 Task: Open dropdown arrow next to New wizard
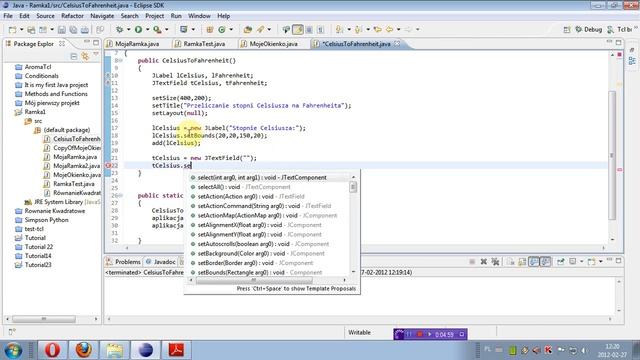point(22,30)
